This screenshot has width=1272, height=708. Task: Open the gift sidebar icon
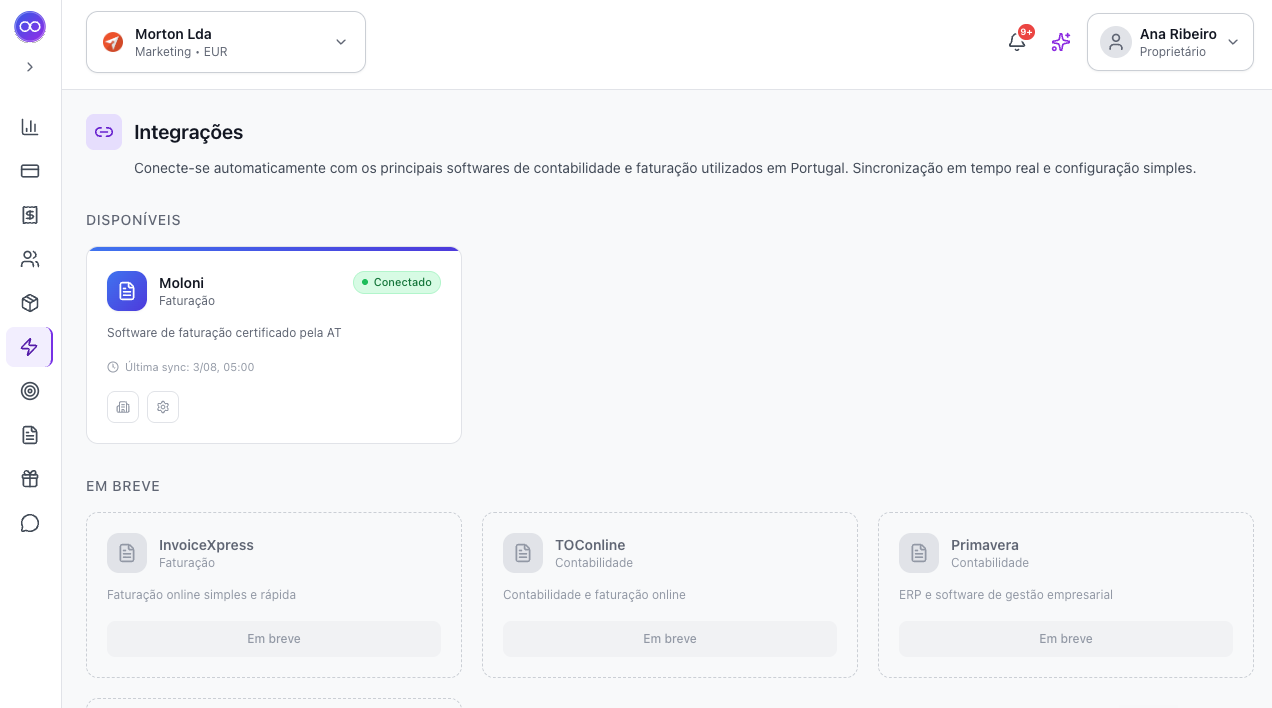tap(30, 479)
